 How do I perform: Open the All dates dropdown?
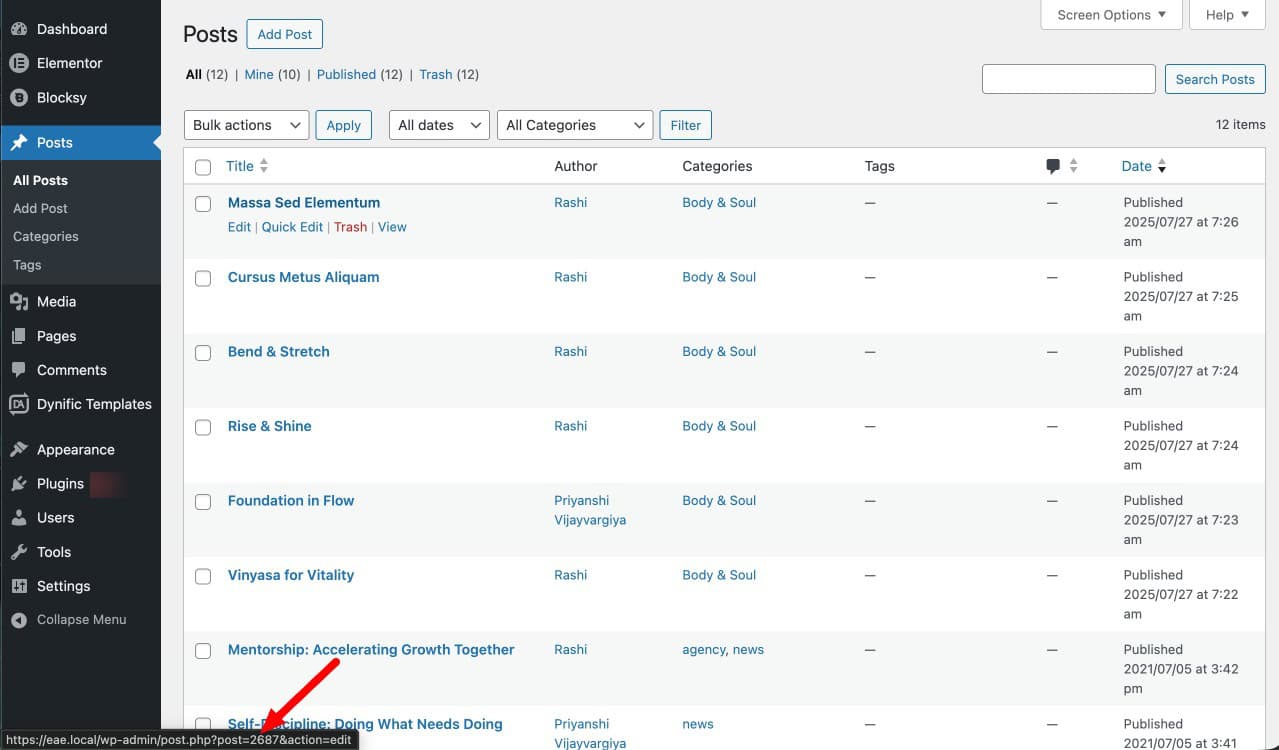pyautogui.click(x=439, y=125)
